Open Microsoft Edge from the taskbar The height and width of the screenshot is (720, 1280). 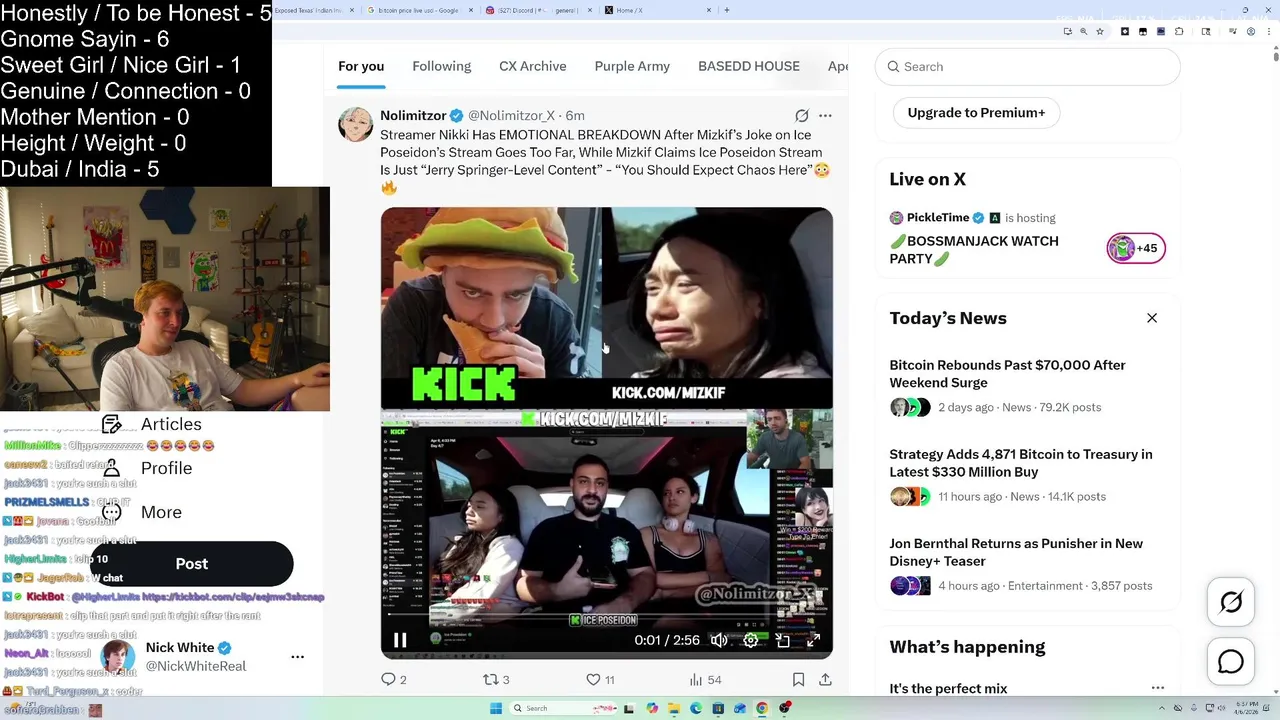(x=696, y=708)
